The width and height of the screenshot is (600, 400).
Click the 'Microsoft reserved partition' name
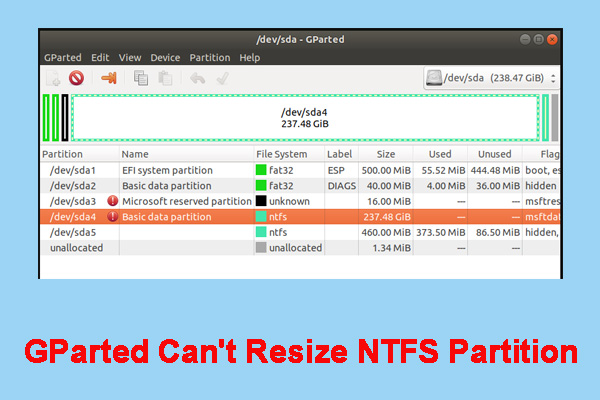[187, 201]
